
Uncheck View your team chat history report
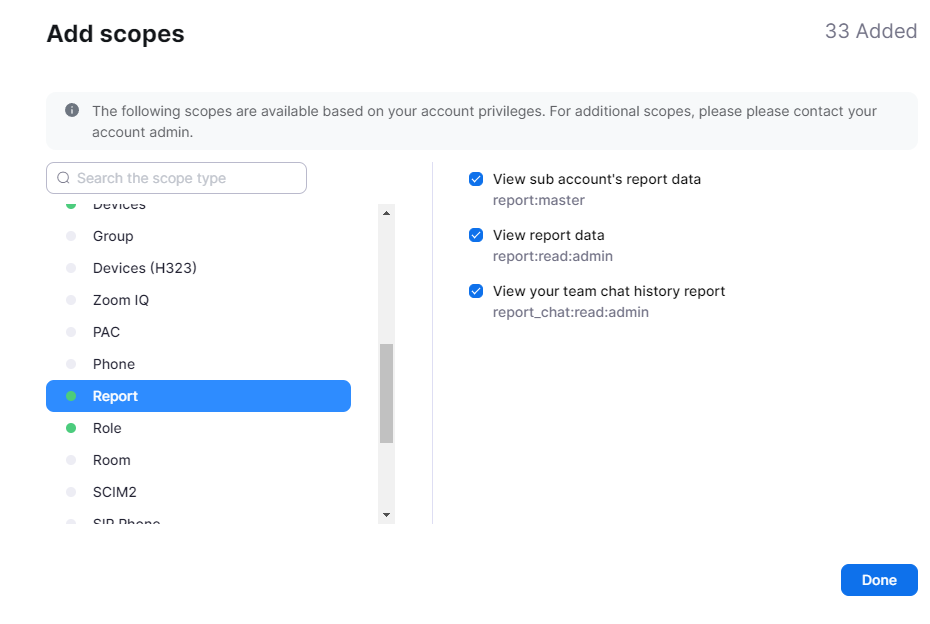tap(476, 292)
